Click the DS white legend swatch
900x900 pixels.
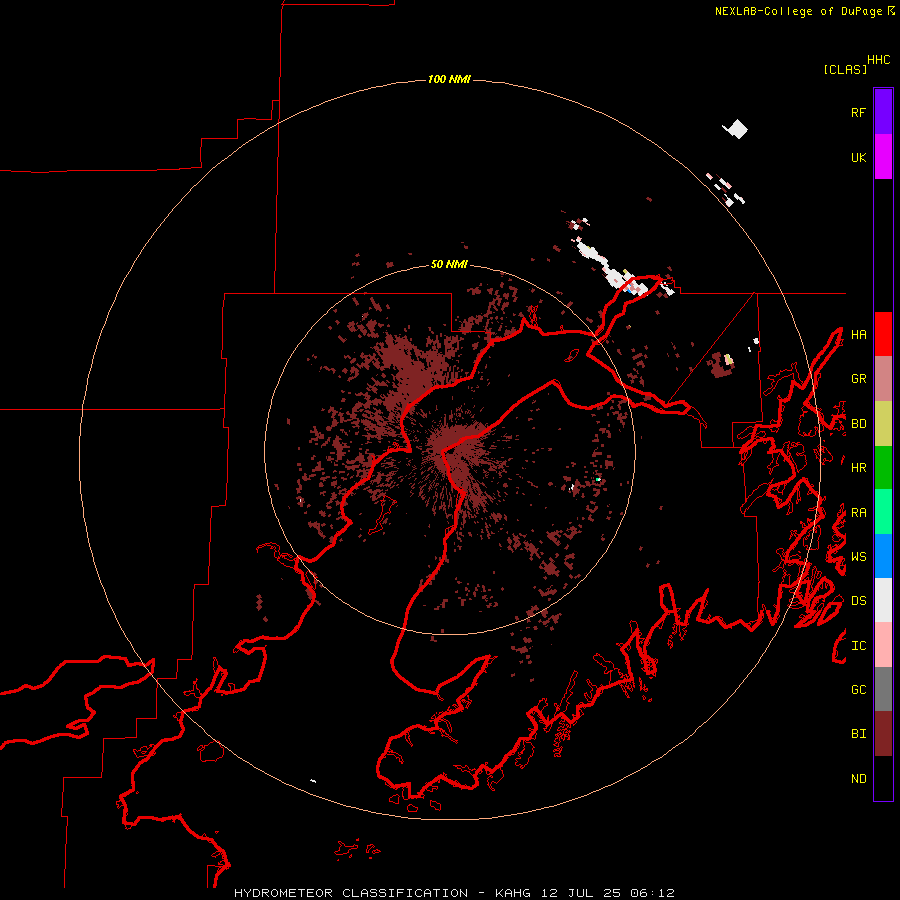click(883, 600)
